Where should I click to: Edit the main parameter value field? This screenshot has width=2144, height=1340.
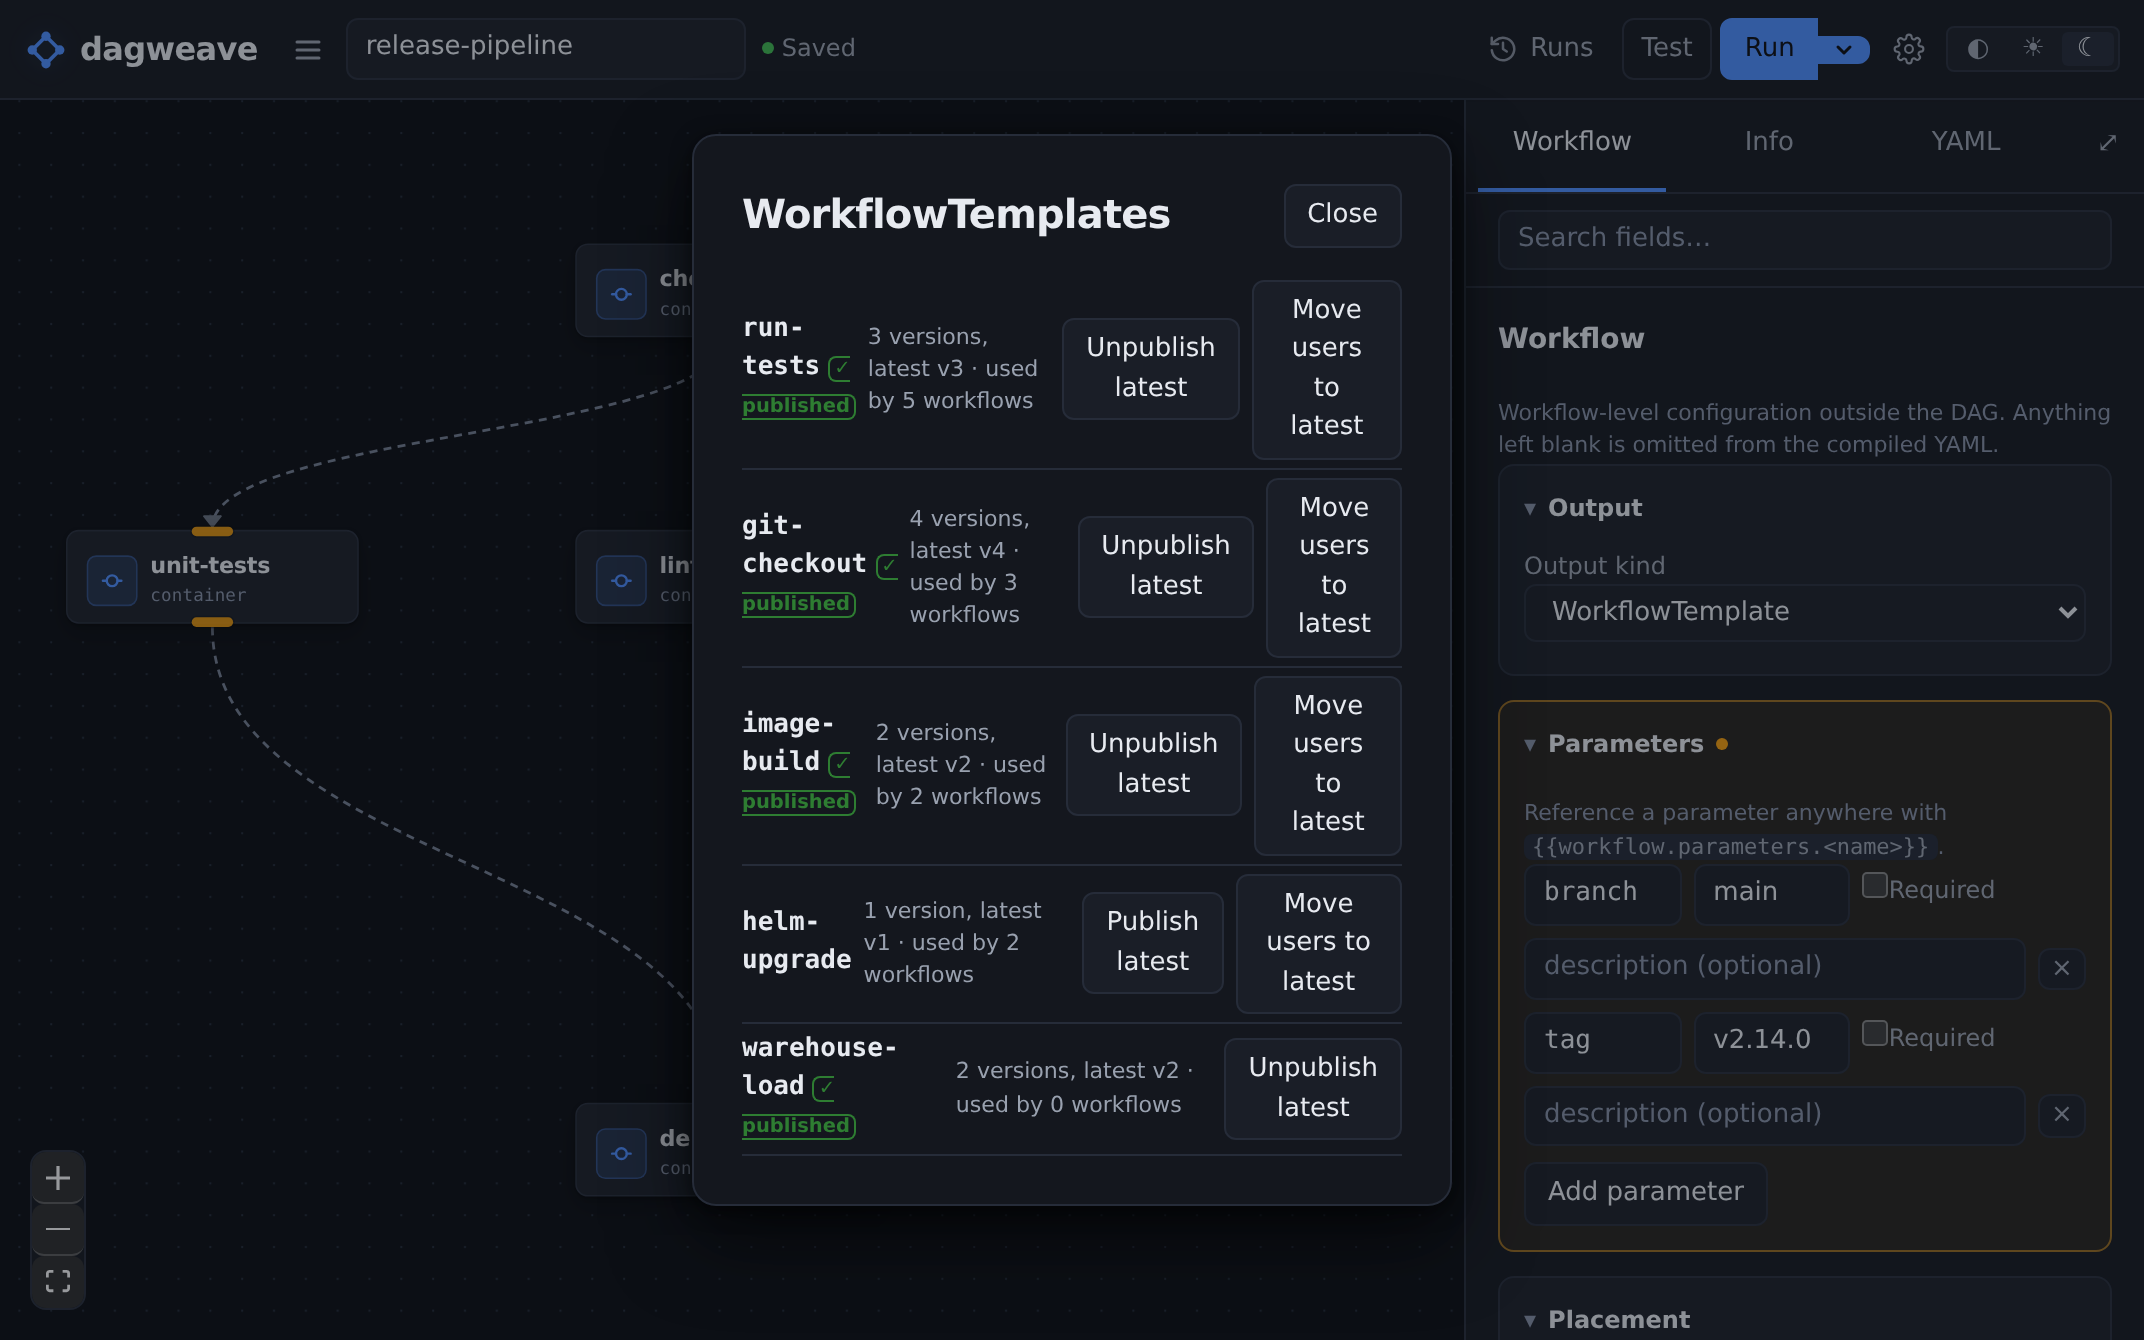pos(1771,893)
